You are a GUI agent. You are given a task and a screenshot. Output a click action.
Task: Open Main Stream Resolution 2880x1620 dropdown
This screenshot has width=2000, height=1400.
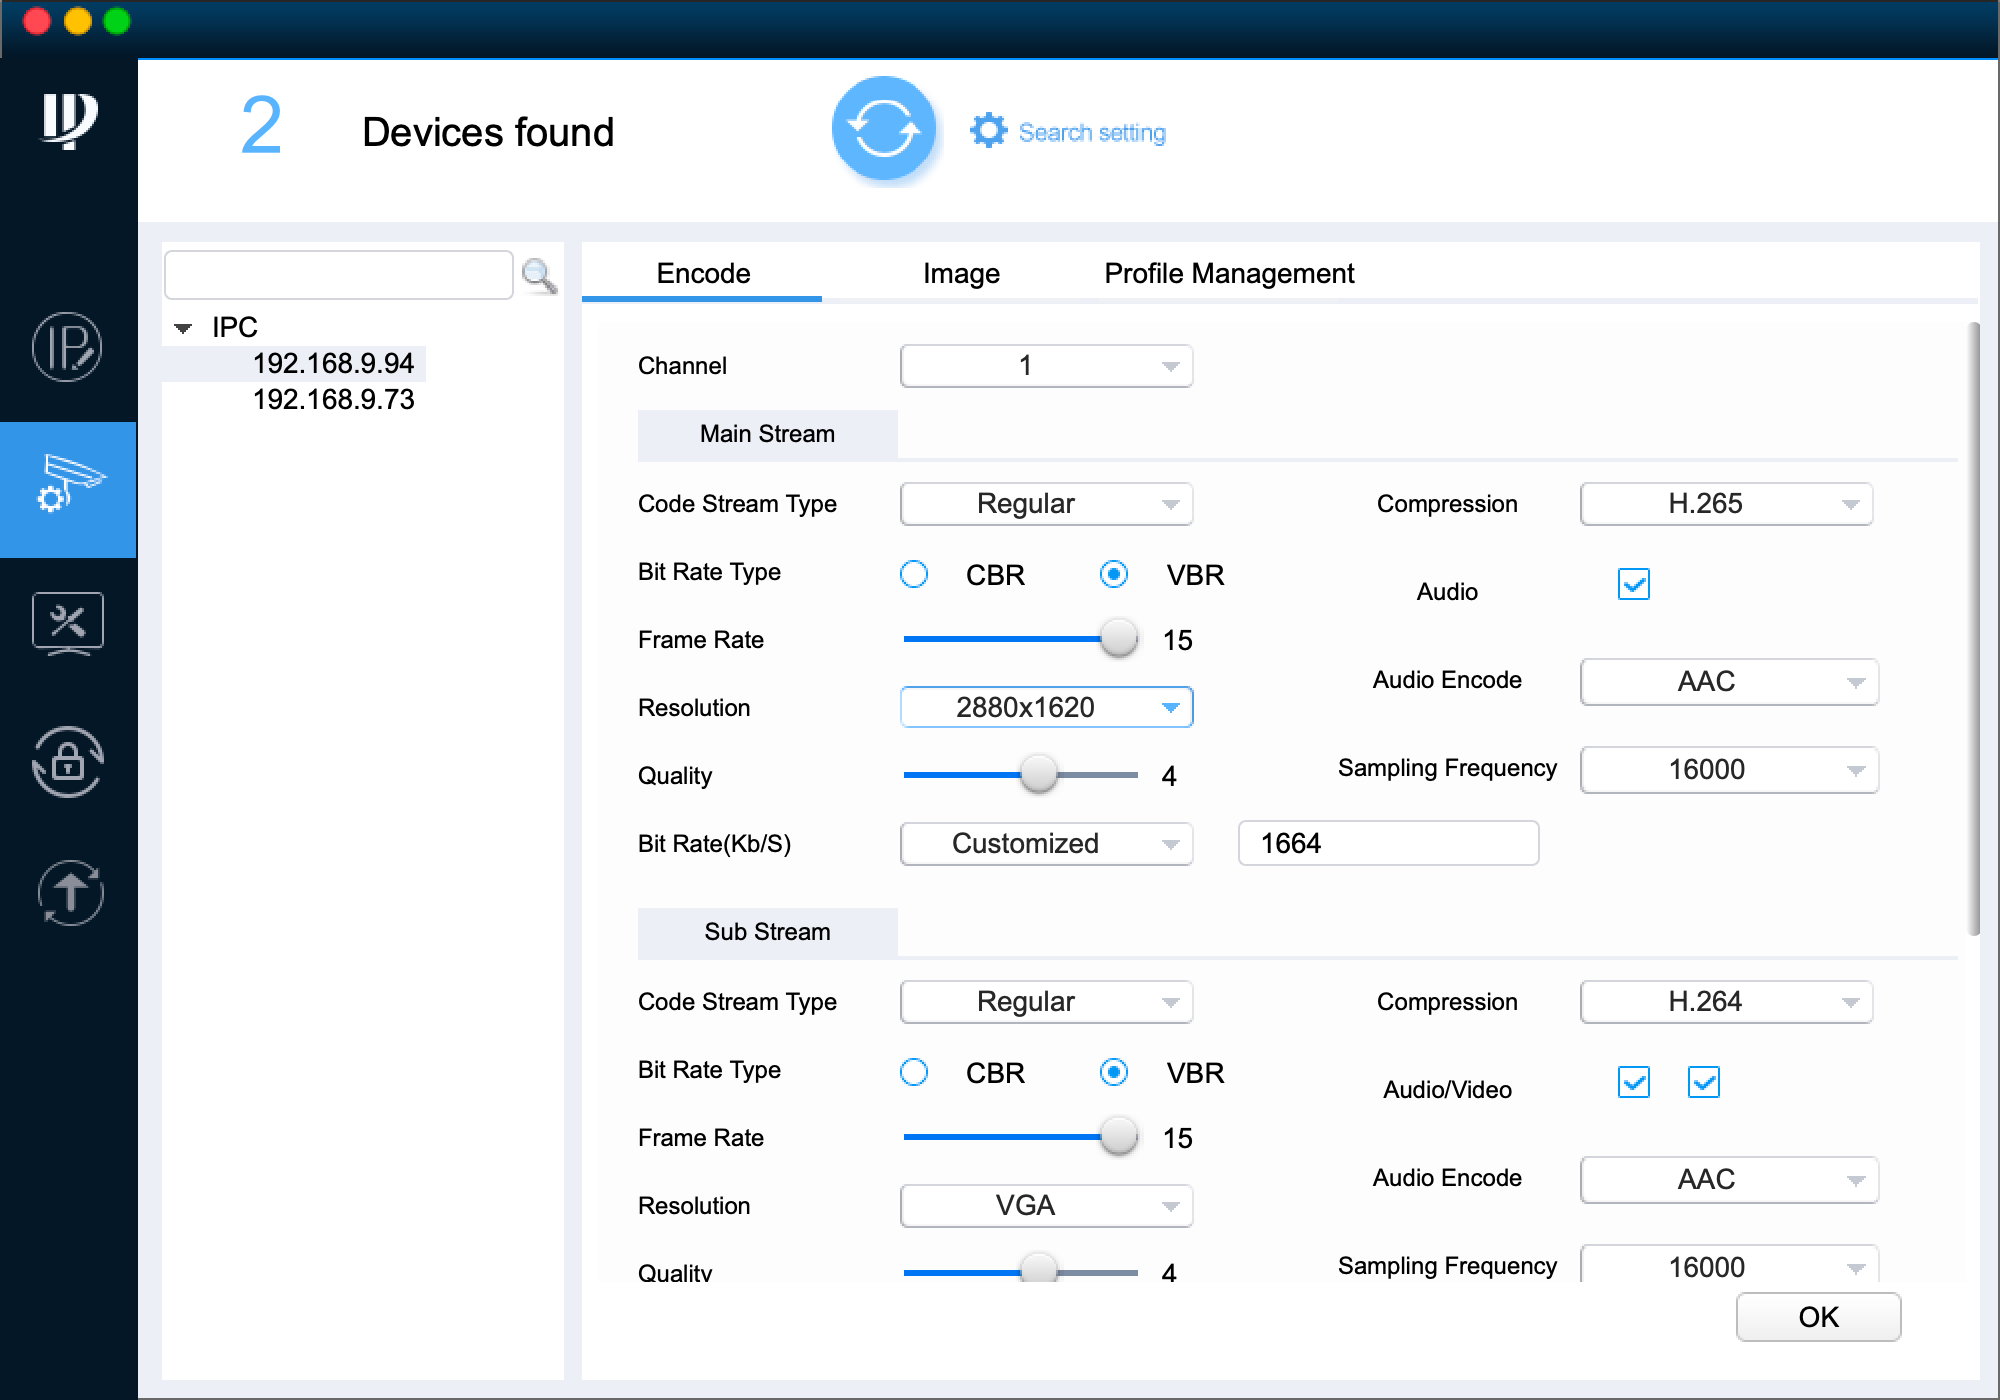click(1046, 708)
